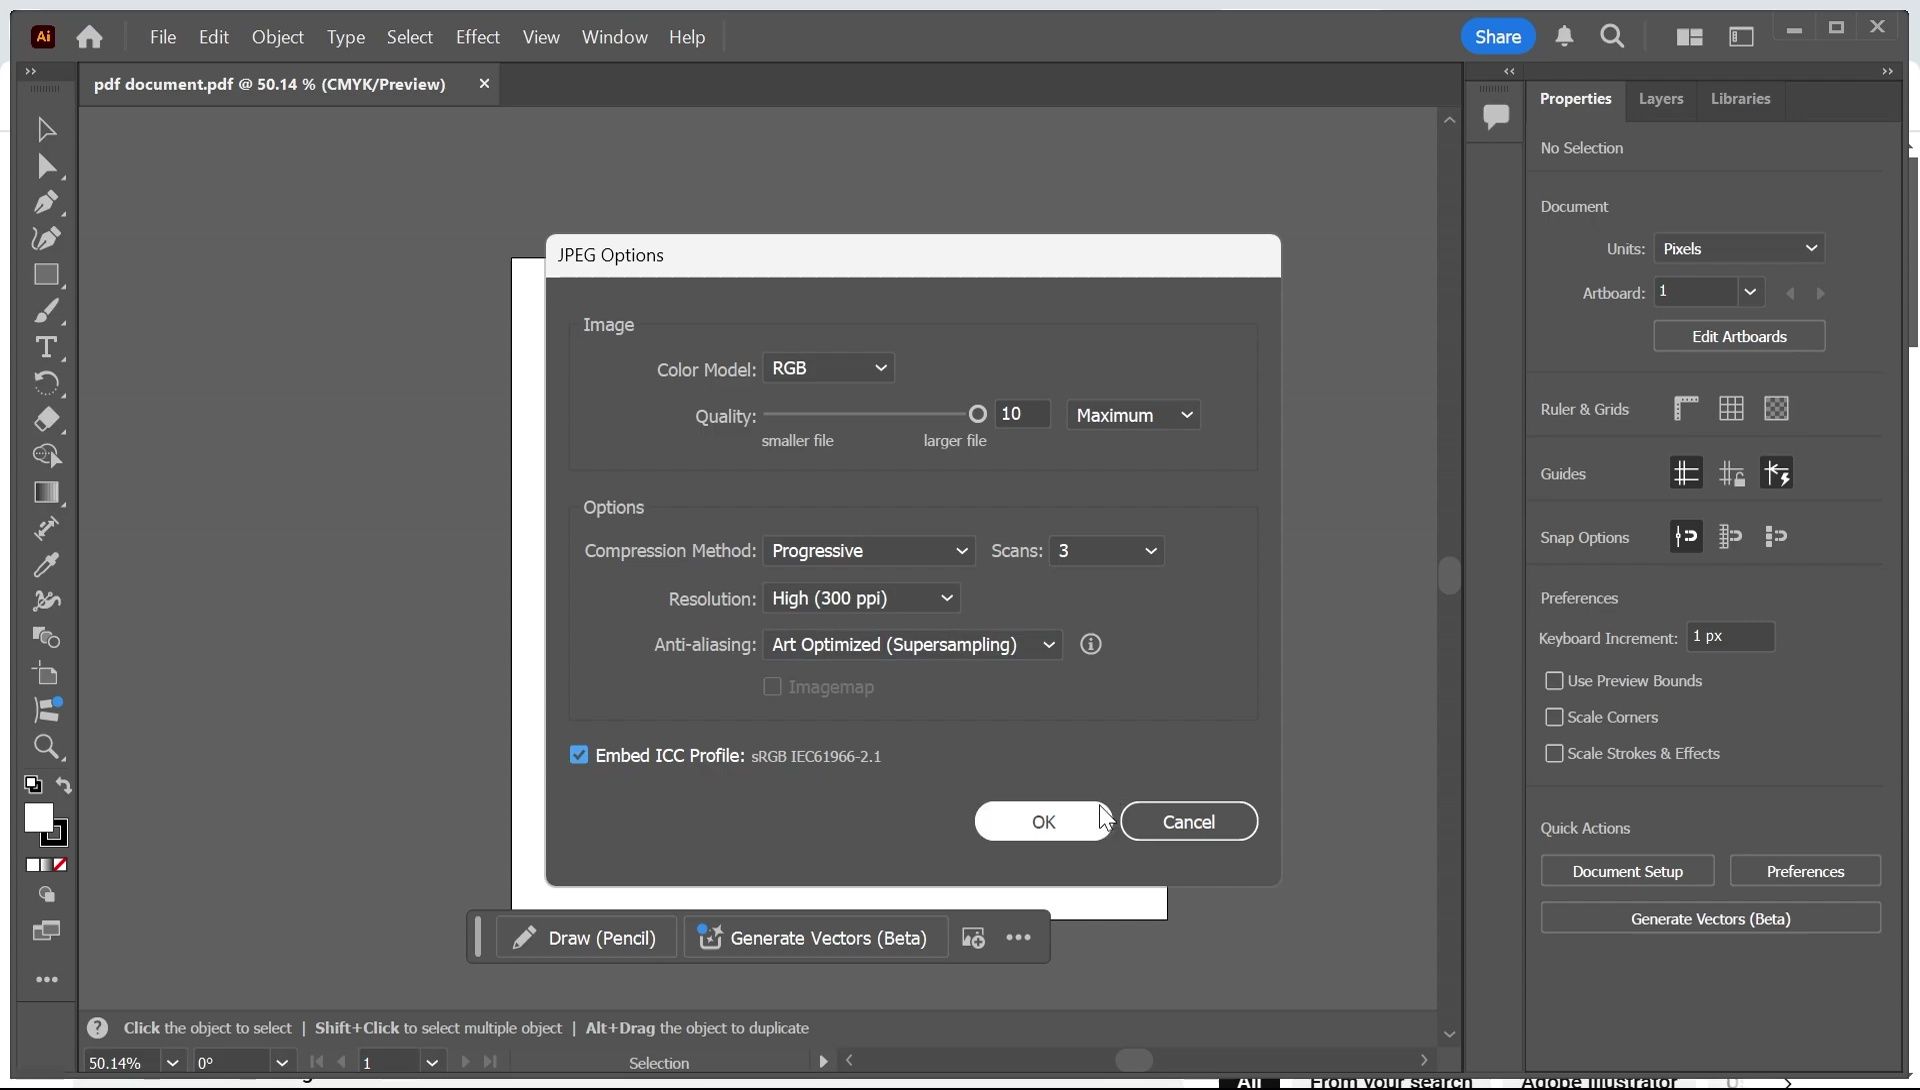The image size is (1920, 1090).
Task: Swap fill and stroke colors
Action: (x=64, y=785)
